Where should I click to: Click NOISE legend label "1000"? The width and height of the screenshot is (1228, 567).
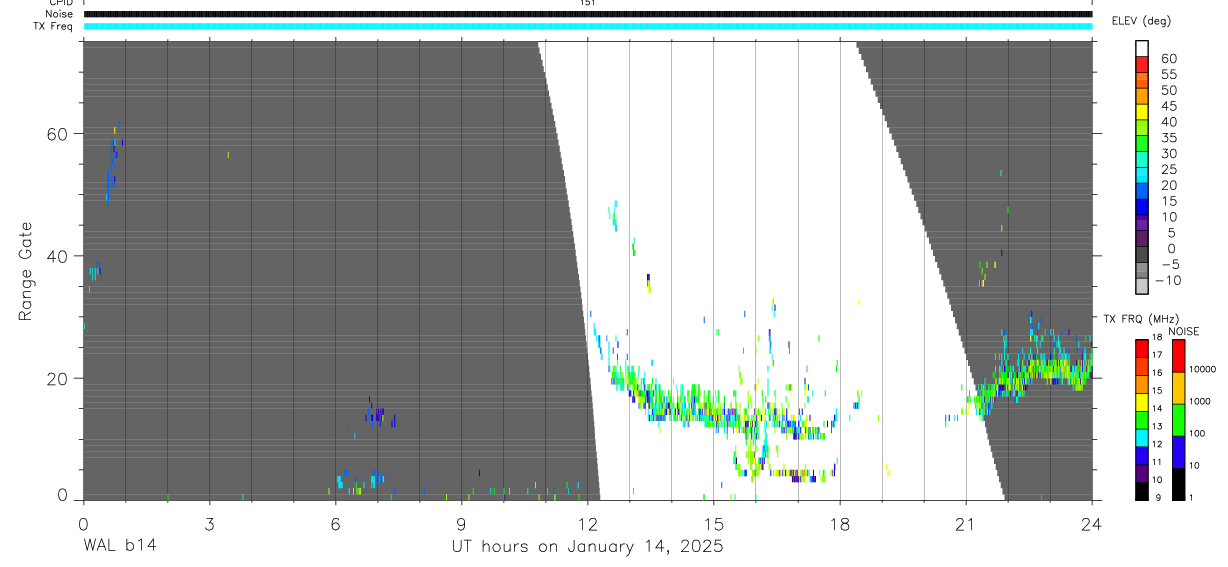(x=1201, y=401)
